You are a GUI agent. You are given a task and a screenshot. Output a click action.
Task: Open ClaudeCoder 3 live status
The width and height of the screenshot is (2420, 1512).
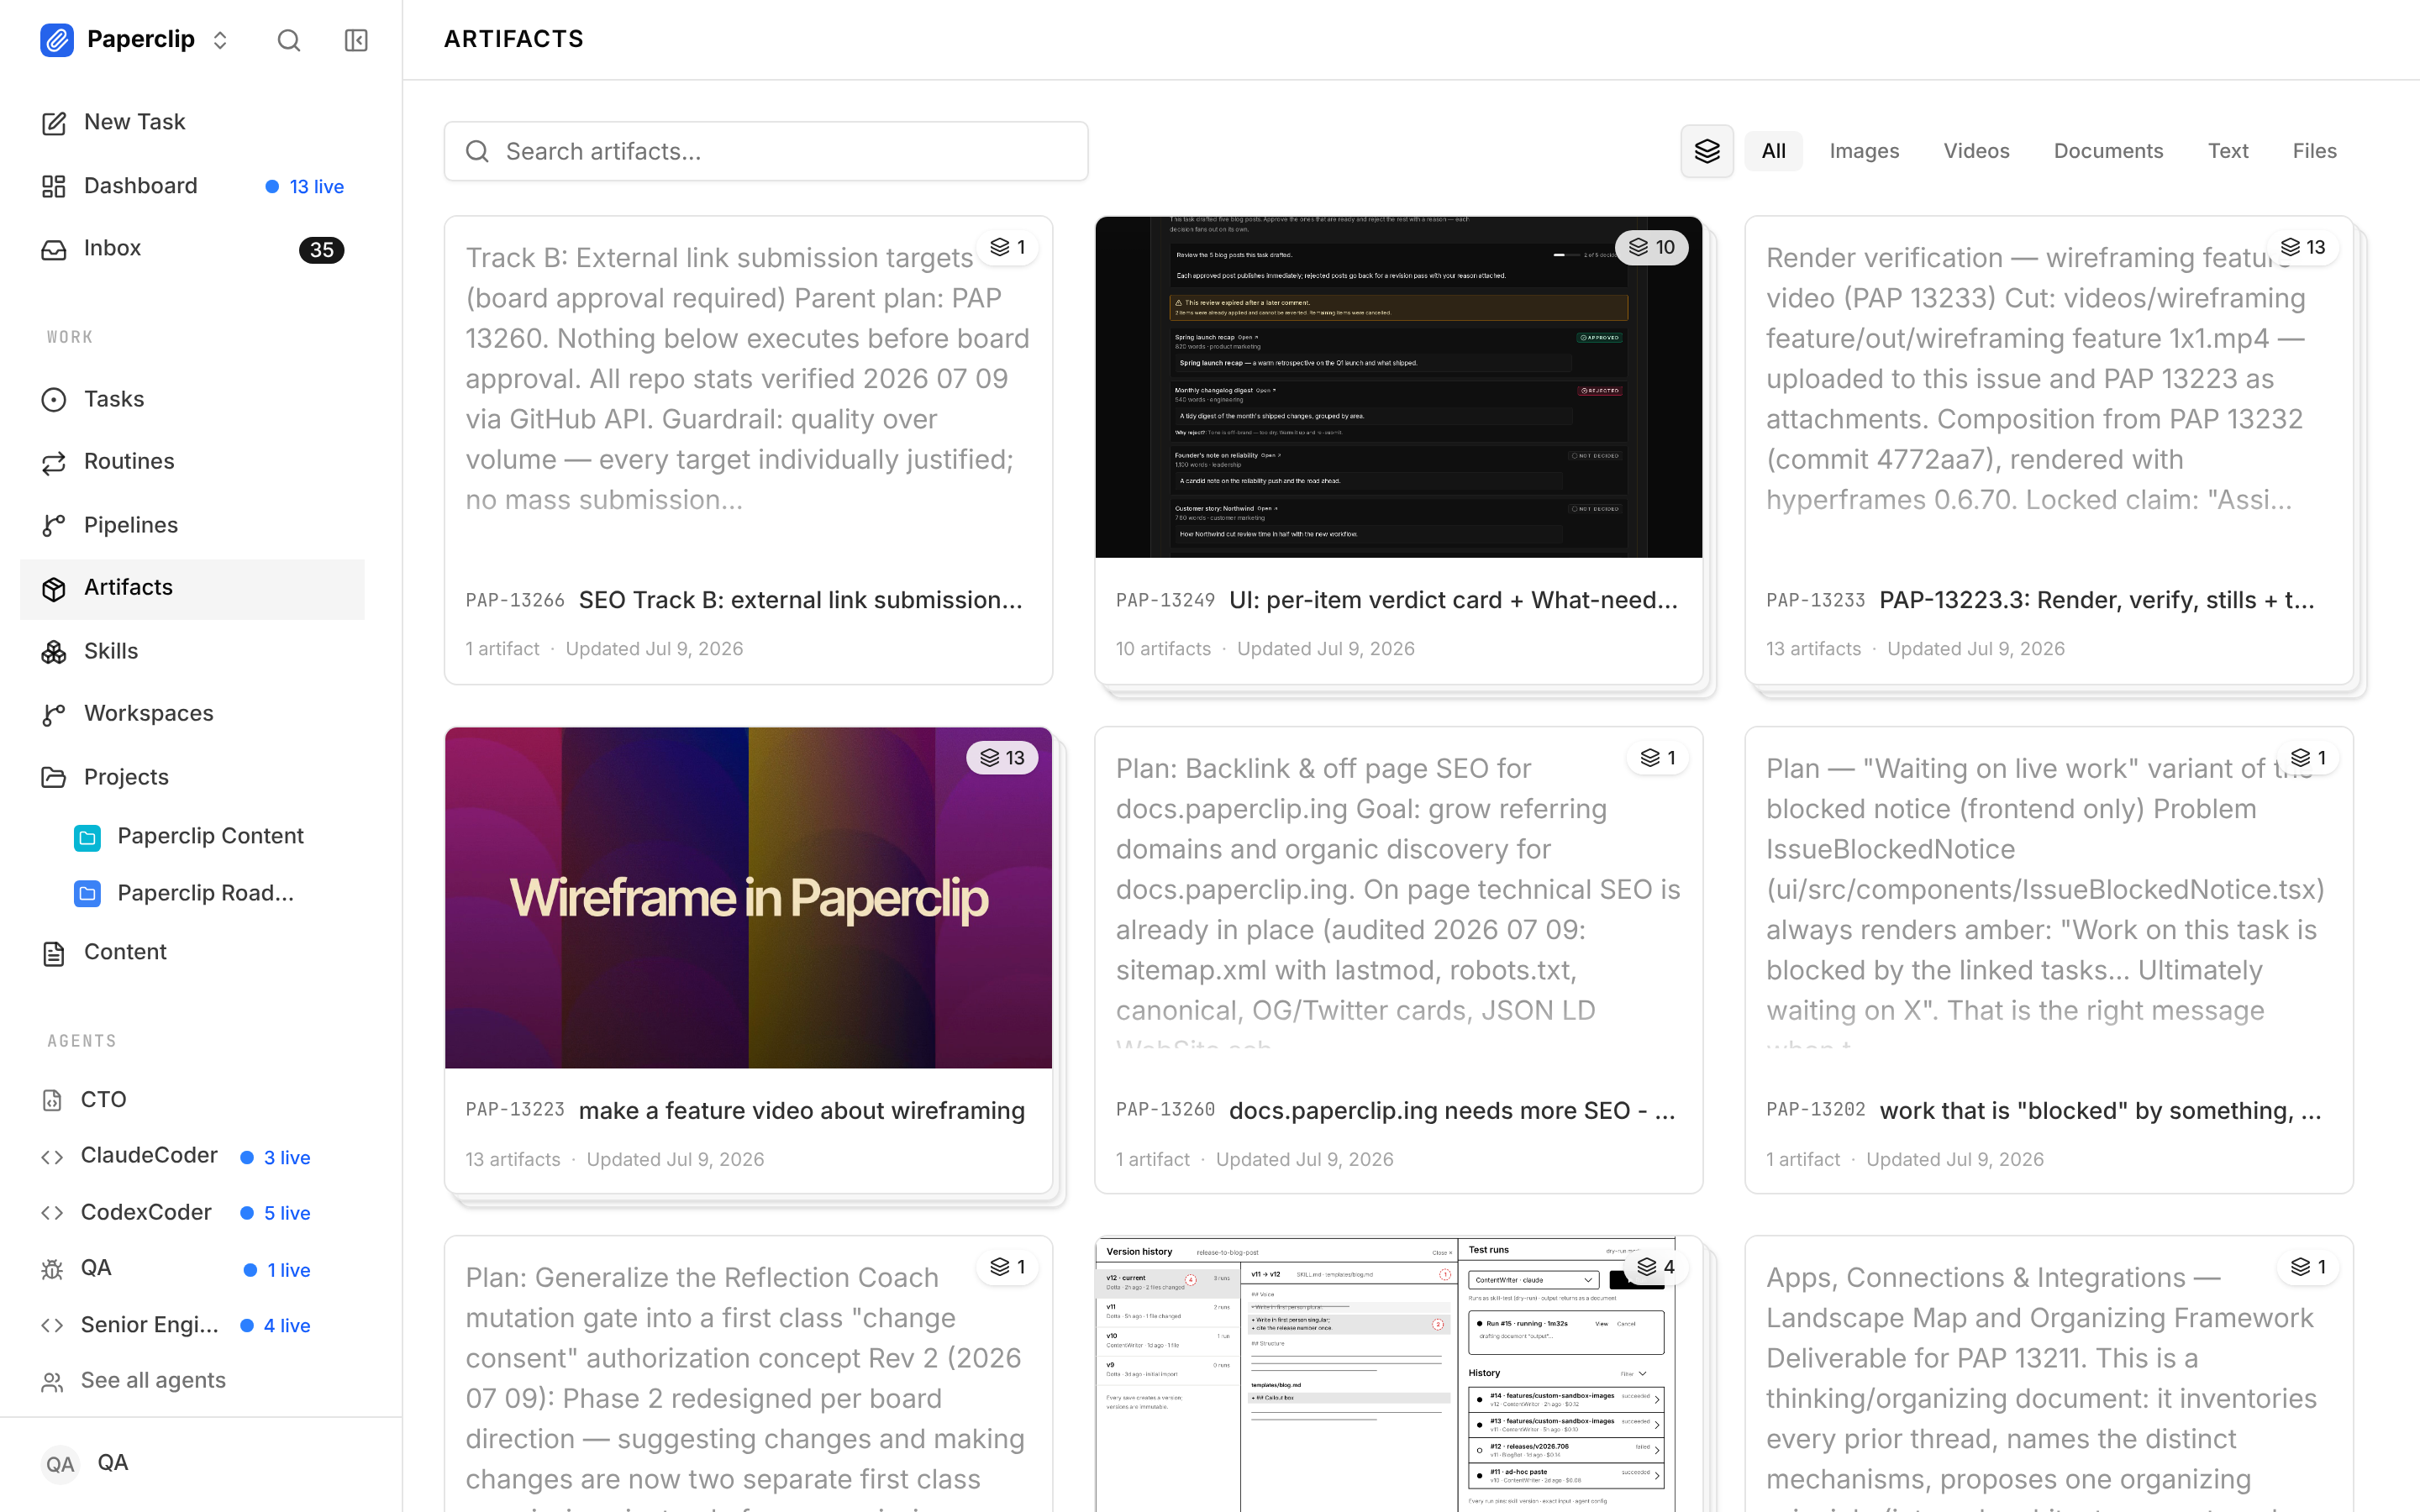click(276, 1158)
